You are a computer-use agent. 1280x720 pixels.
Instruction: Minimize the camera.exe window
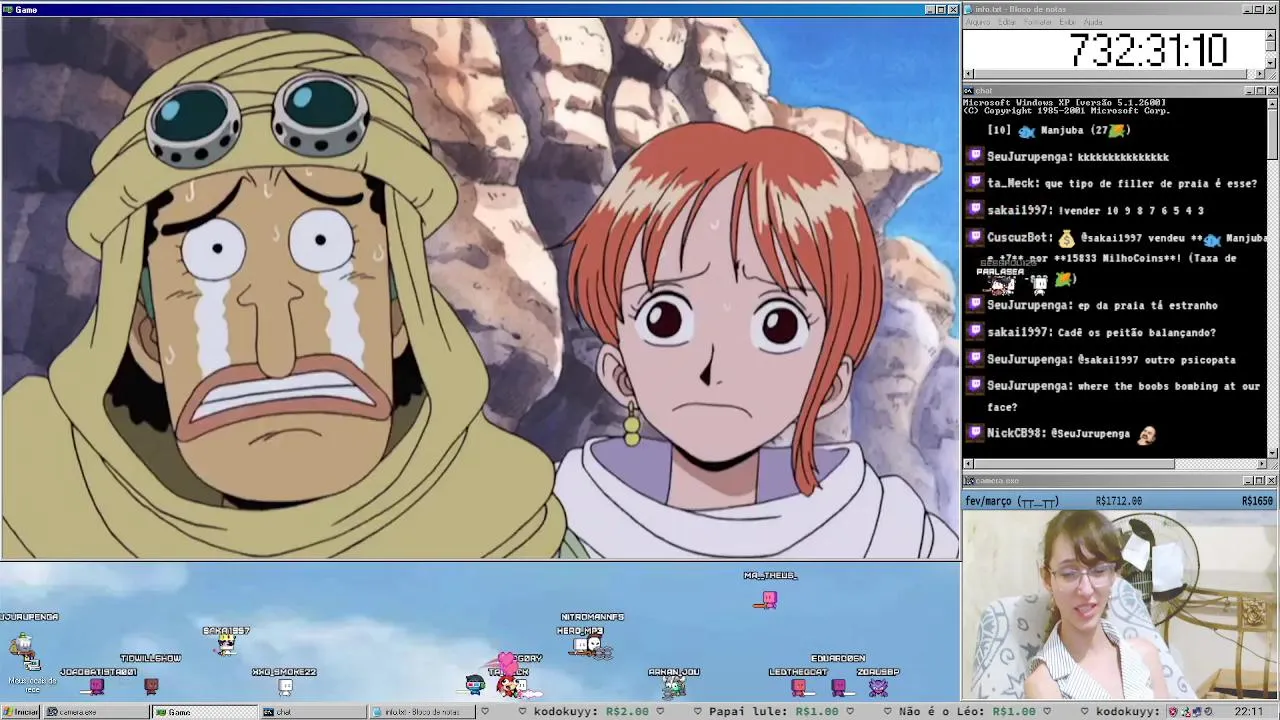[x=1247, y=481]
